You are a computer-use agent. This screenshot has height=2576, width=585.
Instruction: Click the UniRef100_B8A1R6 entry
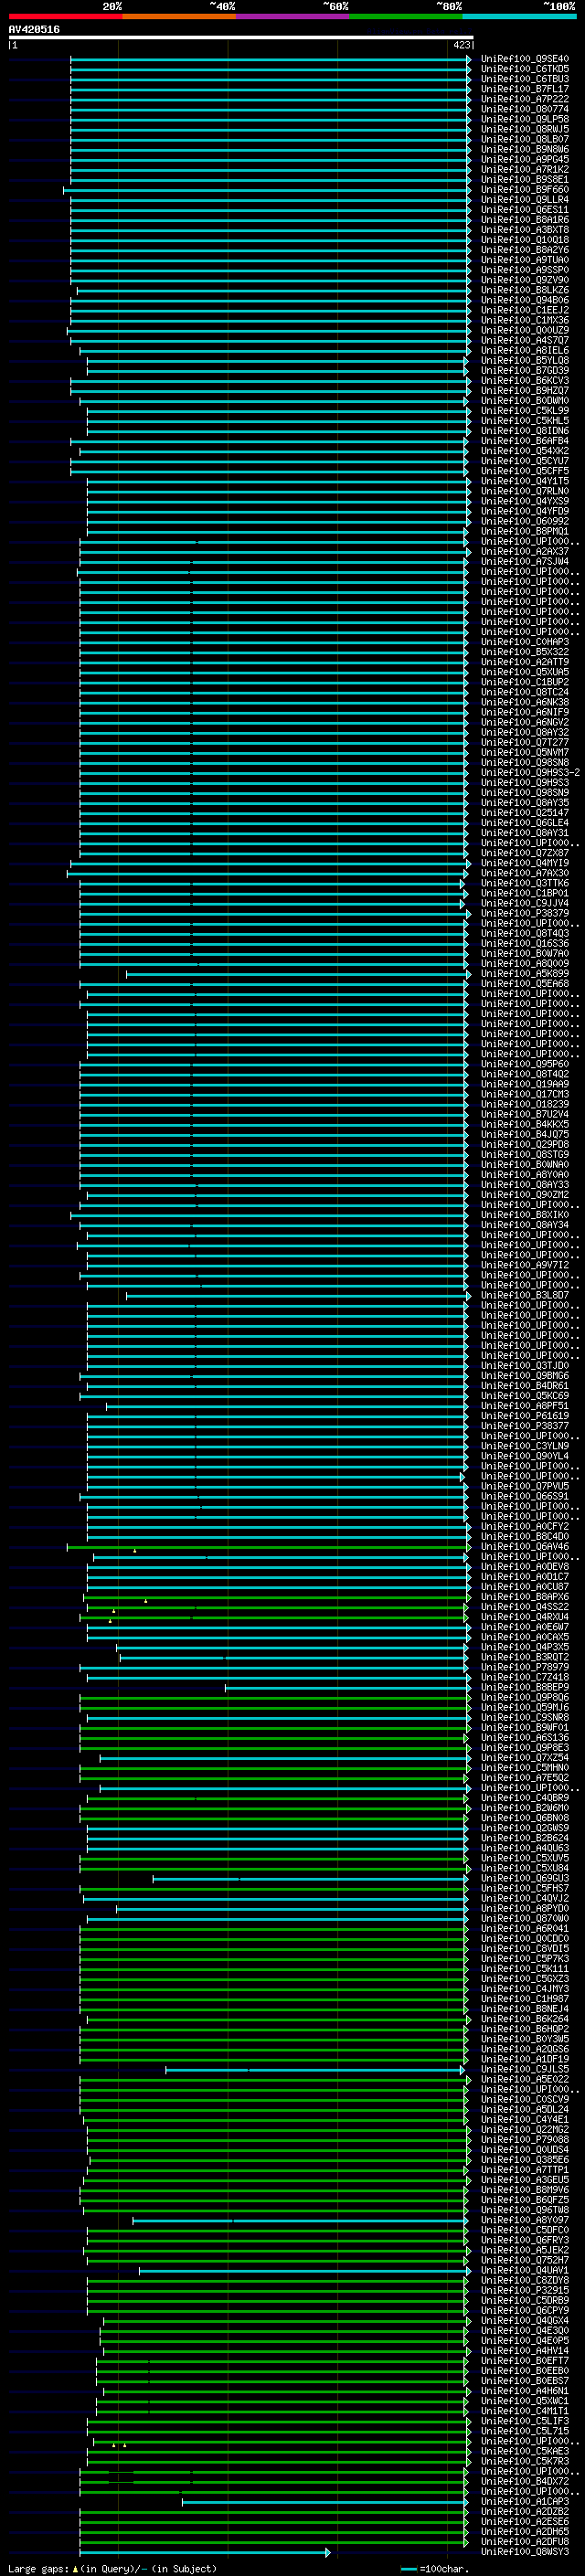524,220
